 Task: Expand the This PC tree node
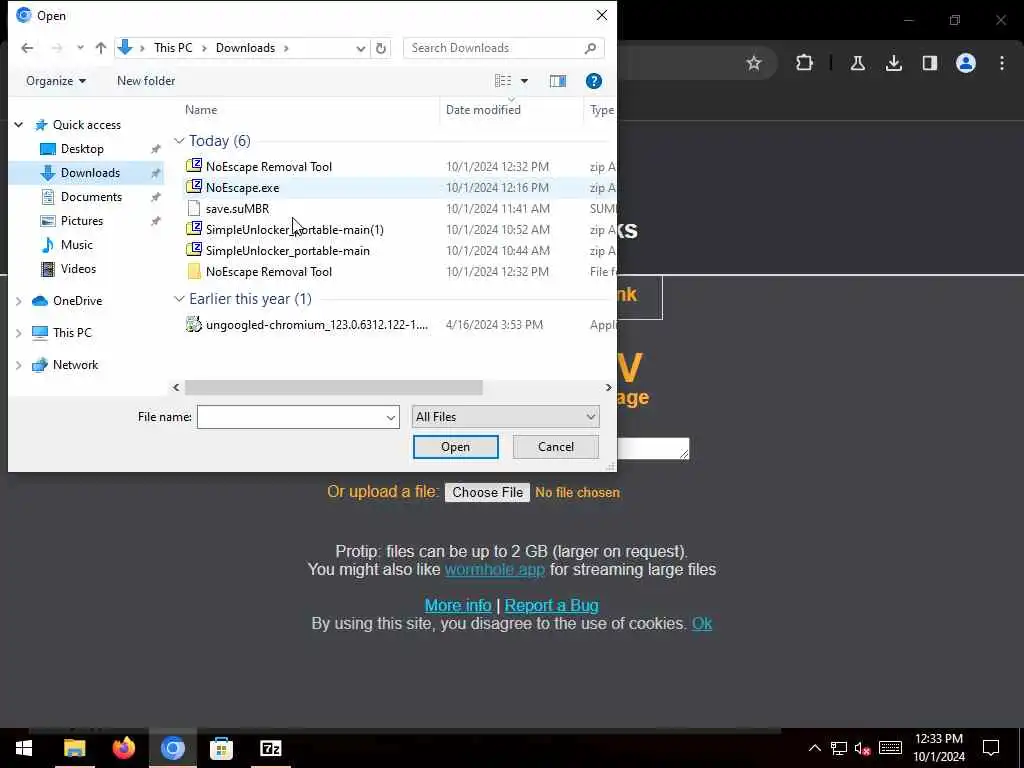tap(19, 333)
